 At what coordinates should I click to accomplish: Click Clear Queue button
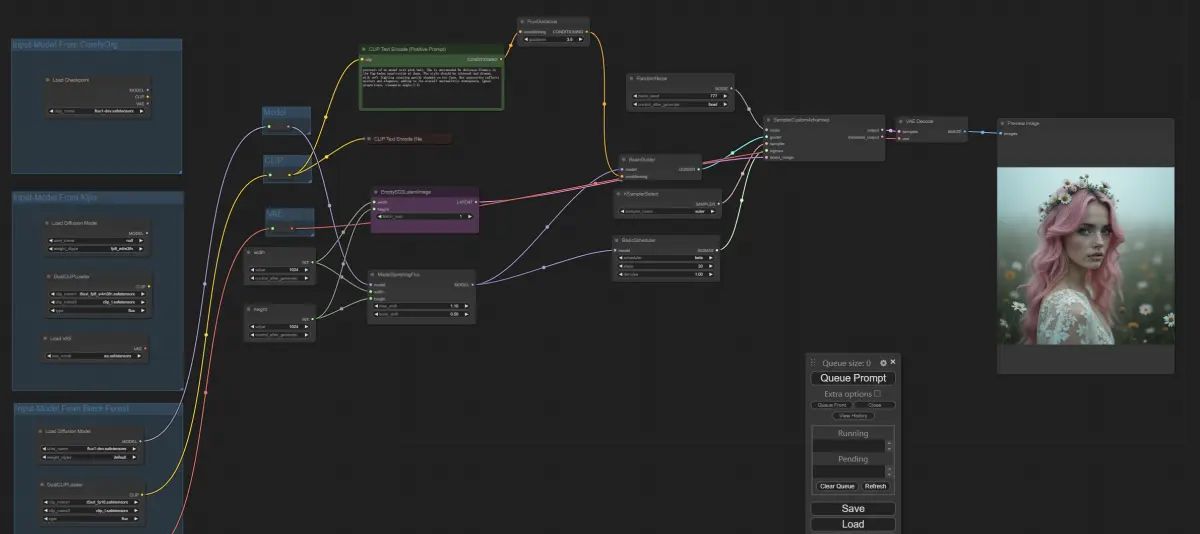point(837,486)
